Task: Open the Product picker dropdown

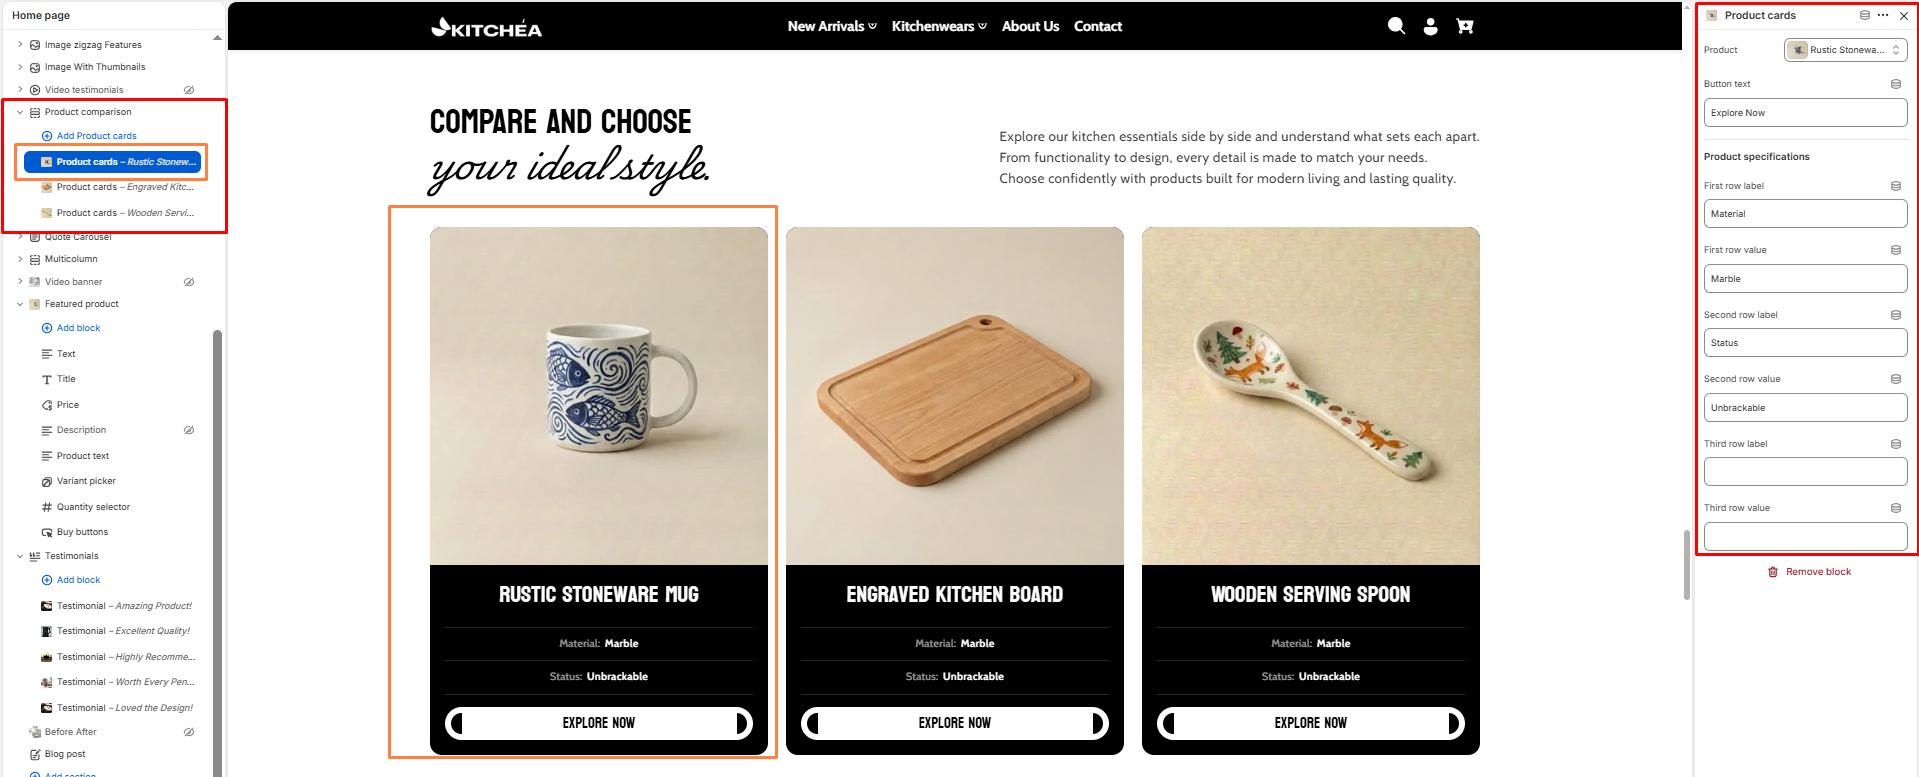Action: click(1846, 50)
